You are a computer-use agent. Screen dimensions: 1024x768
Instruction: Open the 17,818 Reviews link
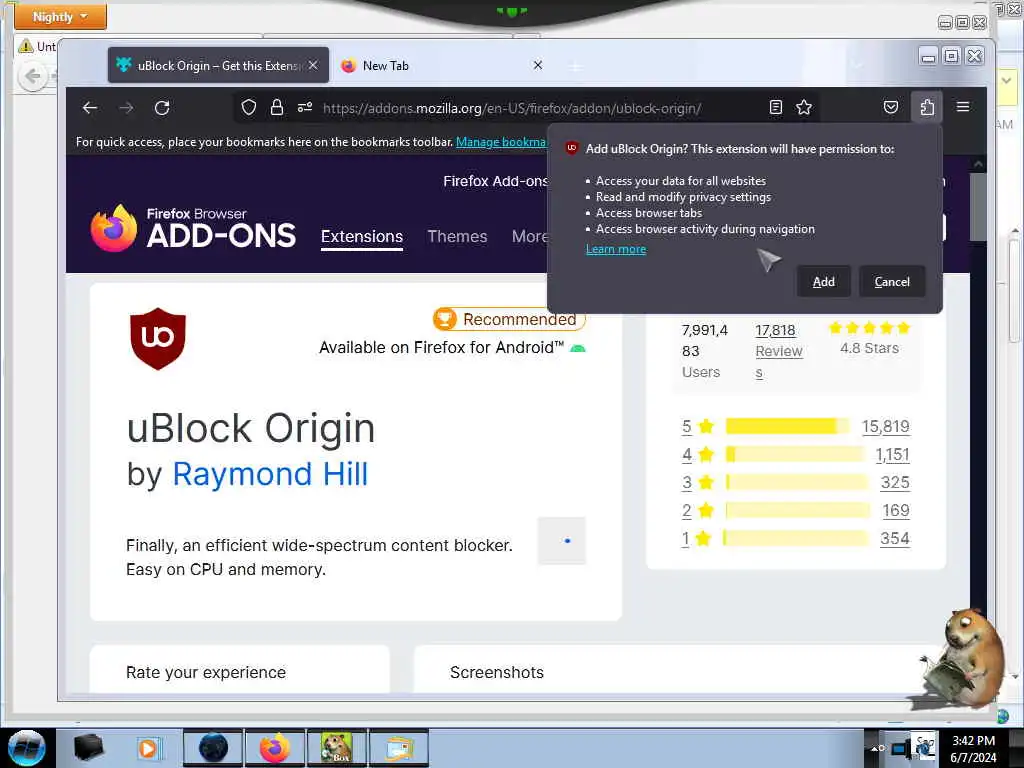[x=778, y=351]
